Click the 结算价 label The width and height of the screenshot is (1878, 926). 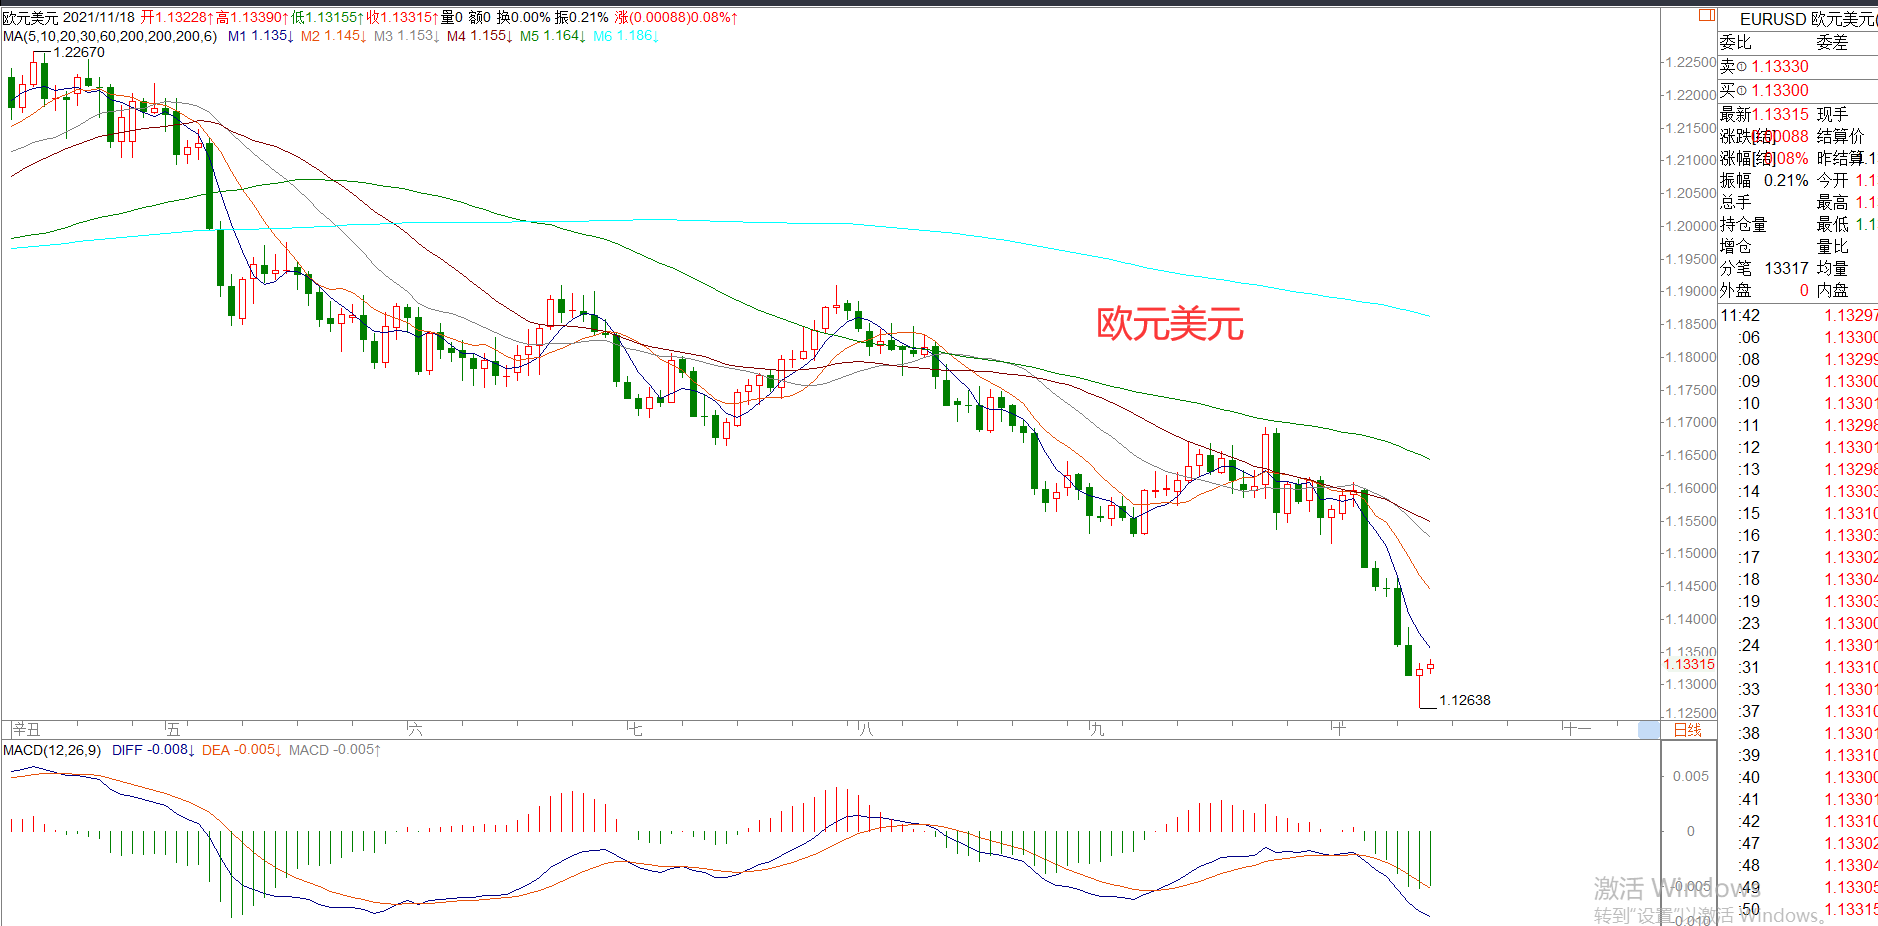(1840, 137)
